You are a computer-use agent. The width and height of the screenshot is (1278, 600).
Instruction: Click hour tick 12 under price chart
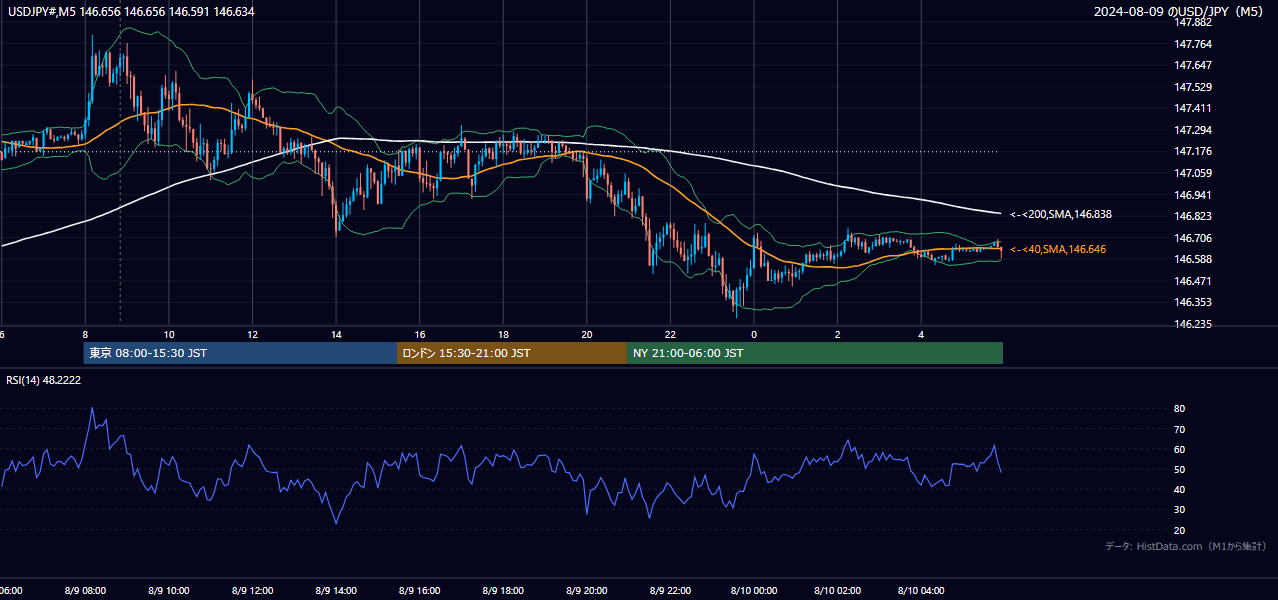pyautogui.click(x=252, y=334)
